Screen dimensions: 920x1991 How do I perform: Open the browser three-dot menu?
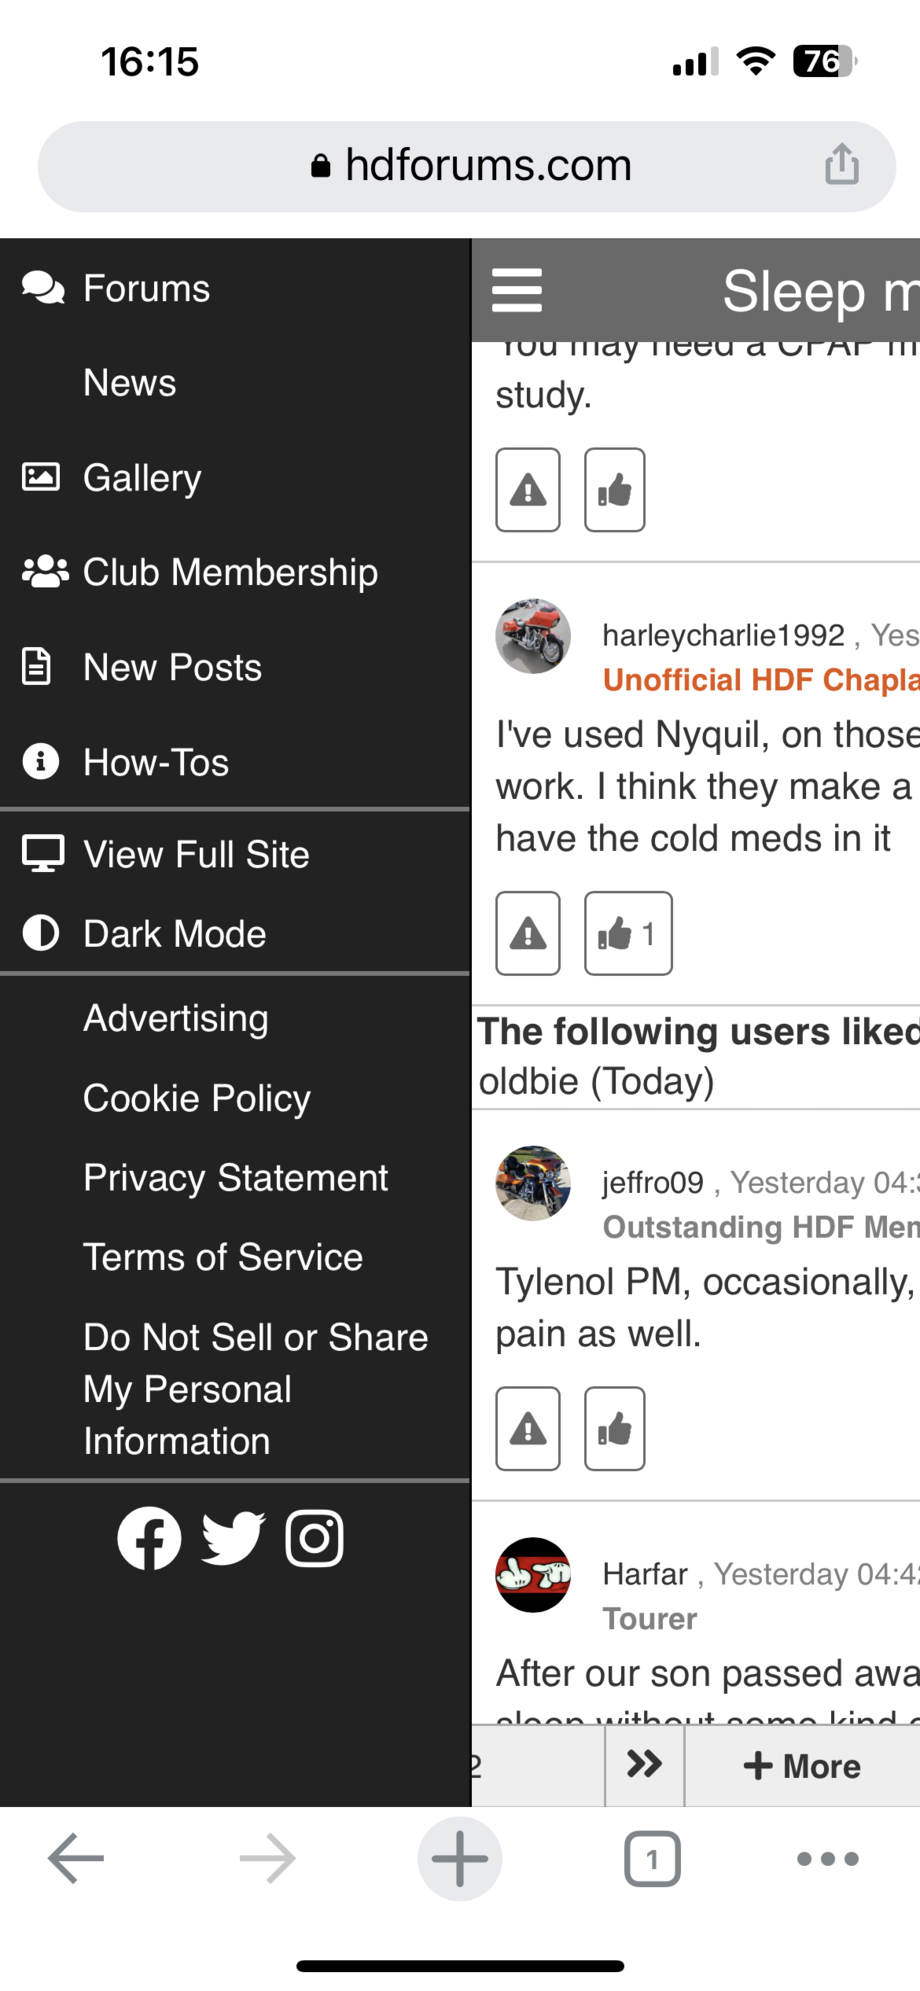pos(827,1859)
